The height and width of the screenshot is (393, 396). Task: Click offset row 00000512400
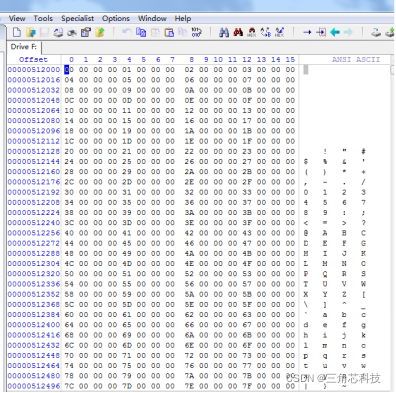[x=34, y=325]
